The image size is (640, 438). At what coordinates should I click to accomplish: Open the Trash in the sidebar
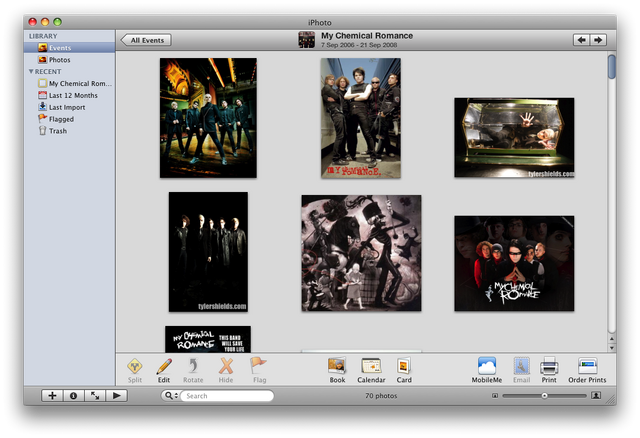coord(69,131)
